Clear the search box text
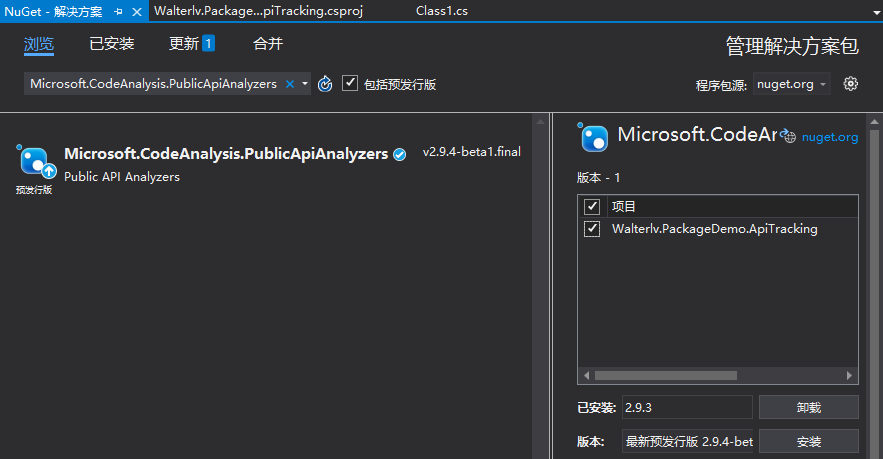Viewport: 883px width, 459px height. 290,84
